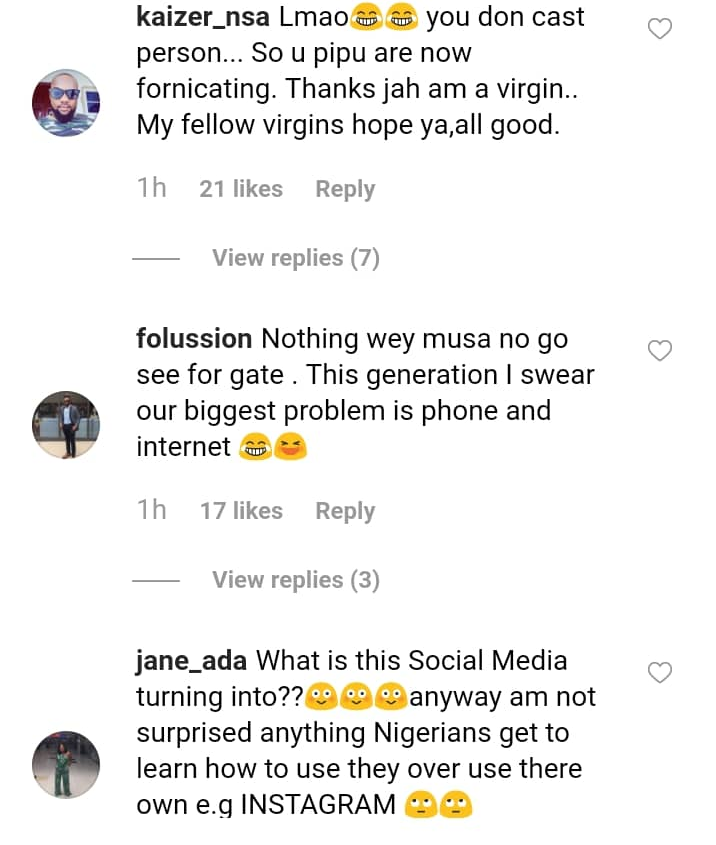Reply to kaizer_nsa's comment

pyautogui.click(x=345, y=189)
